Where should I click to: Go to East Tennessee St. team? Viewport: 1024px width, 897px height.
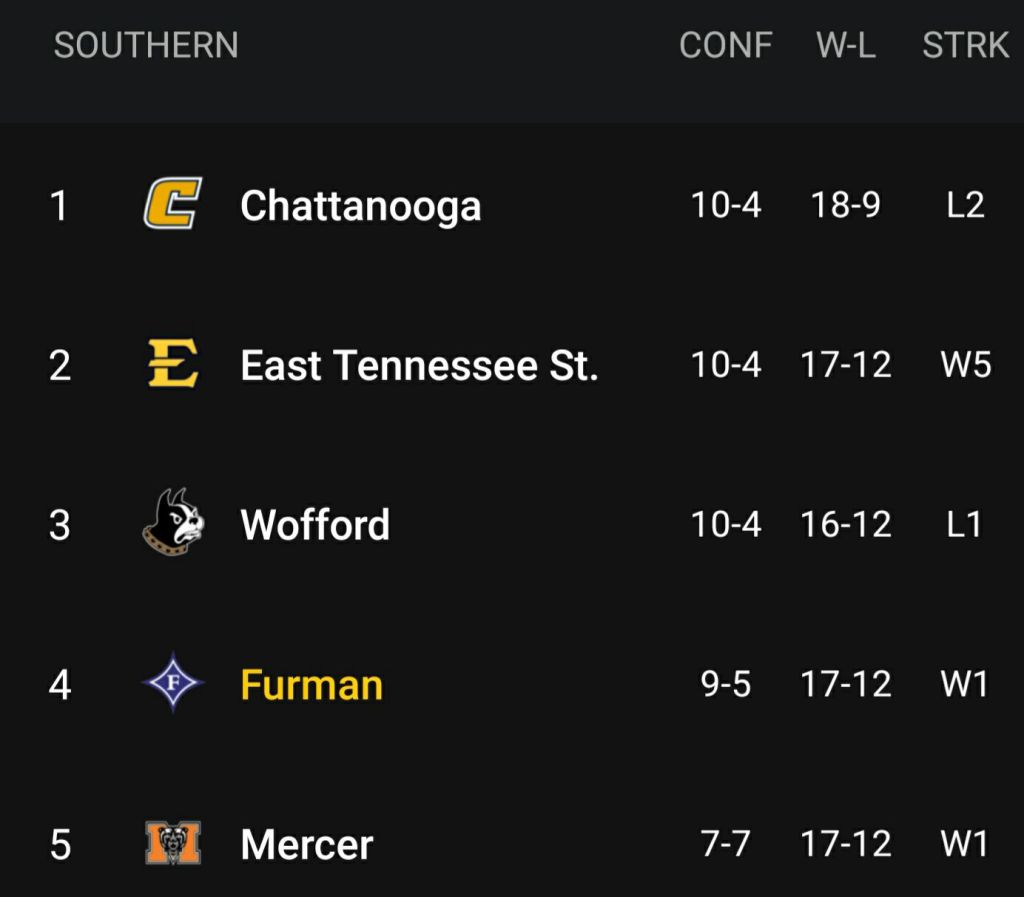[419, 365]
